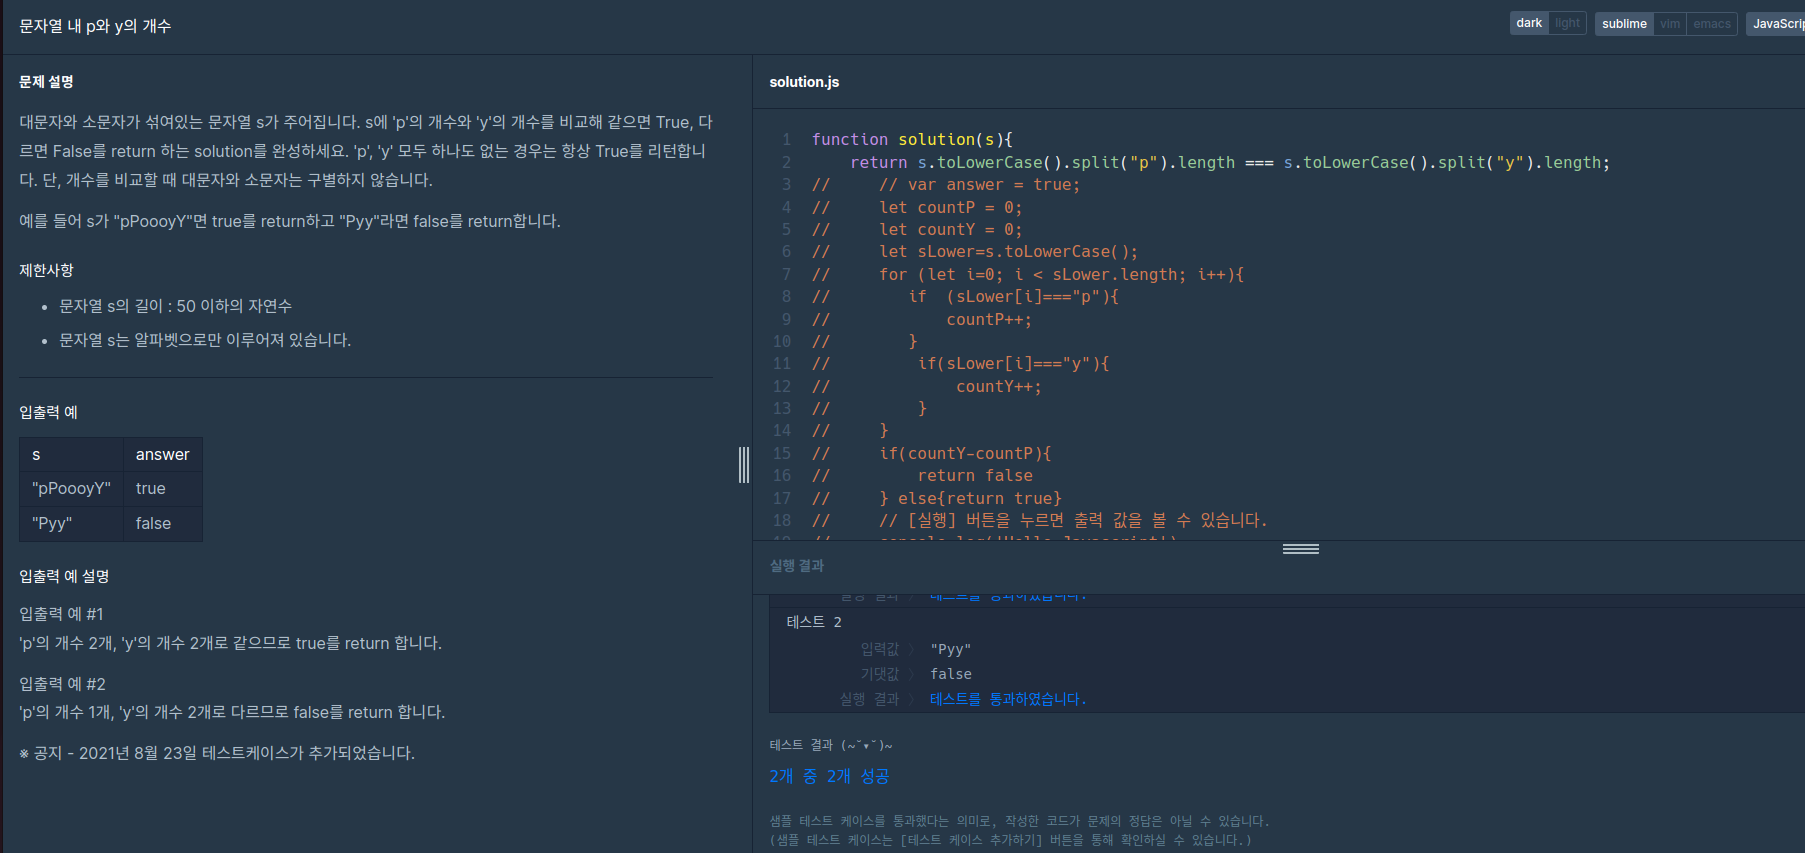The image size is (1805, 853).
Task: Click the commented for loop line
Action: 1061,274
